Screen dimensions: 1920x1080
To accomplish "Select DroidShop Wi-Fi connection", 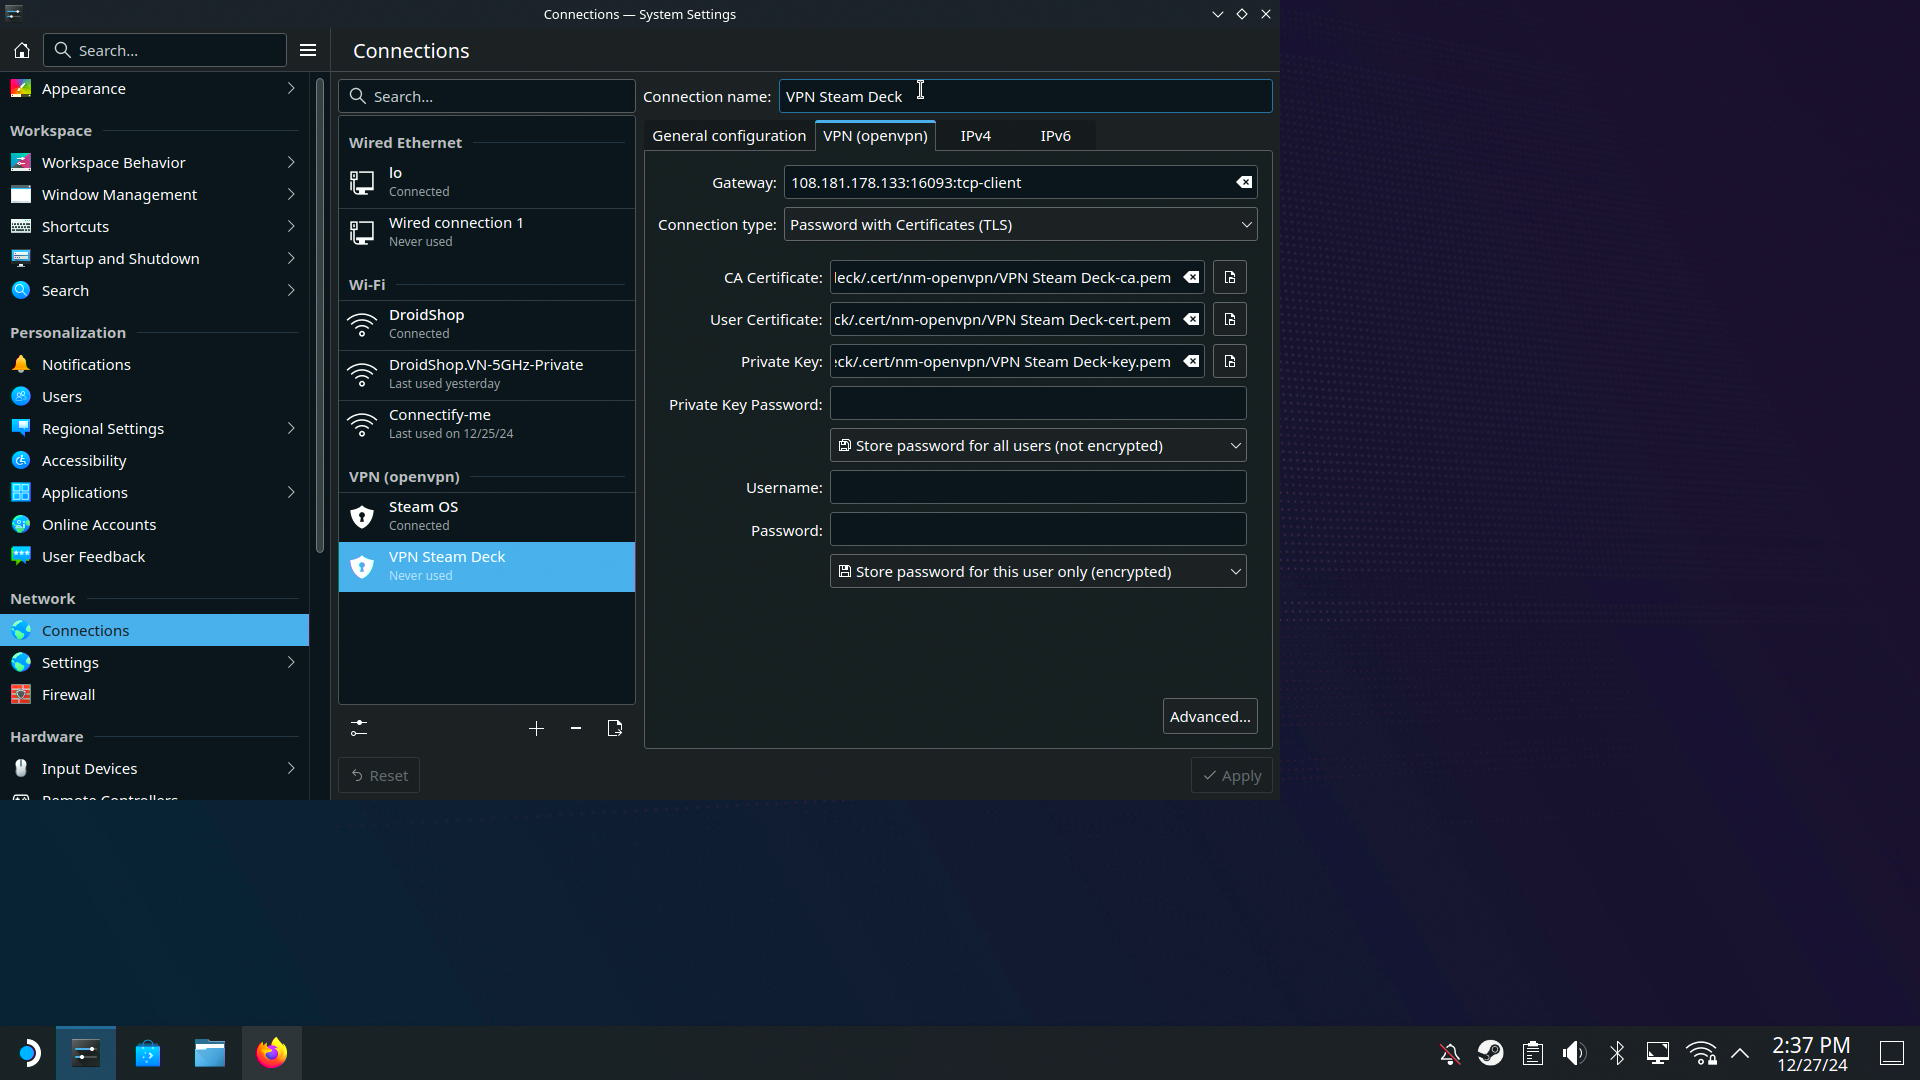I will point(487,325).
